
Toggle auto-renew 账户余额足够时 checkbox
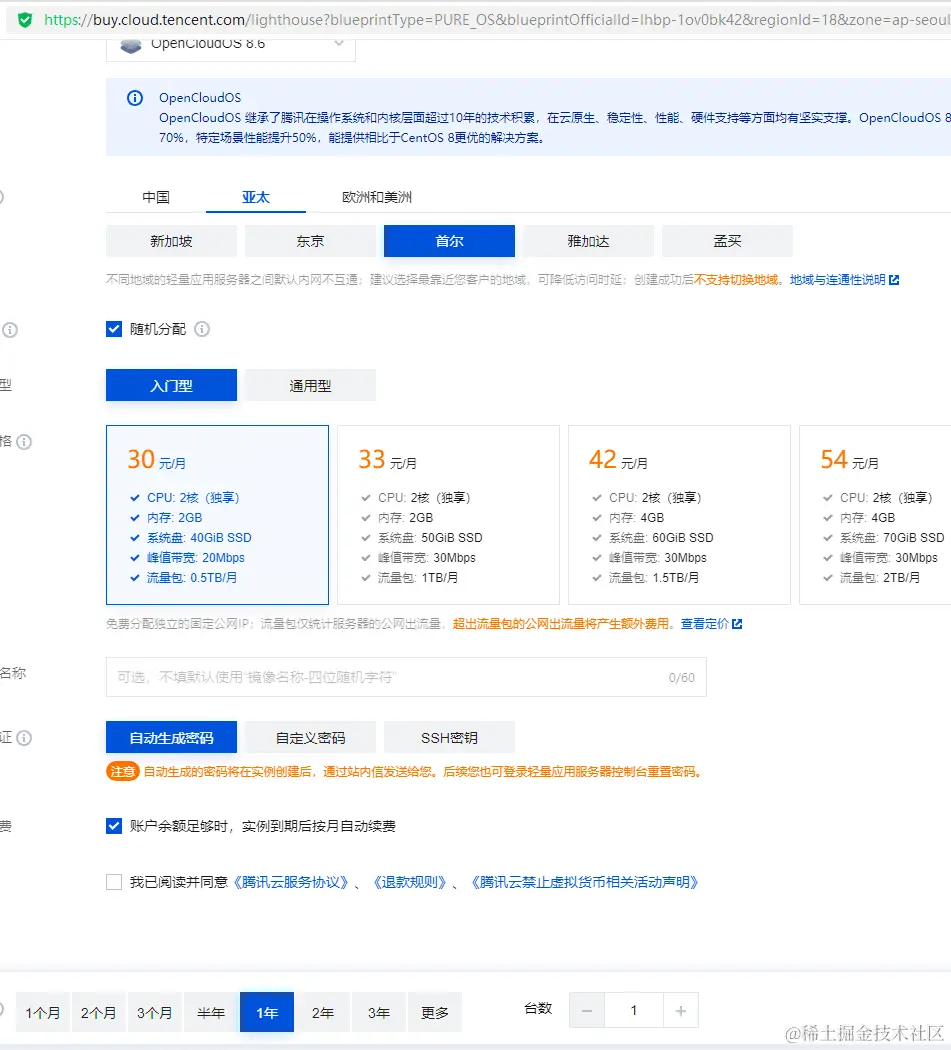[114, 826]
